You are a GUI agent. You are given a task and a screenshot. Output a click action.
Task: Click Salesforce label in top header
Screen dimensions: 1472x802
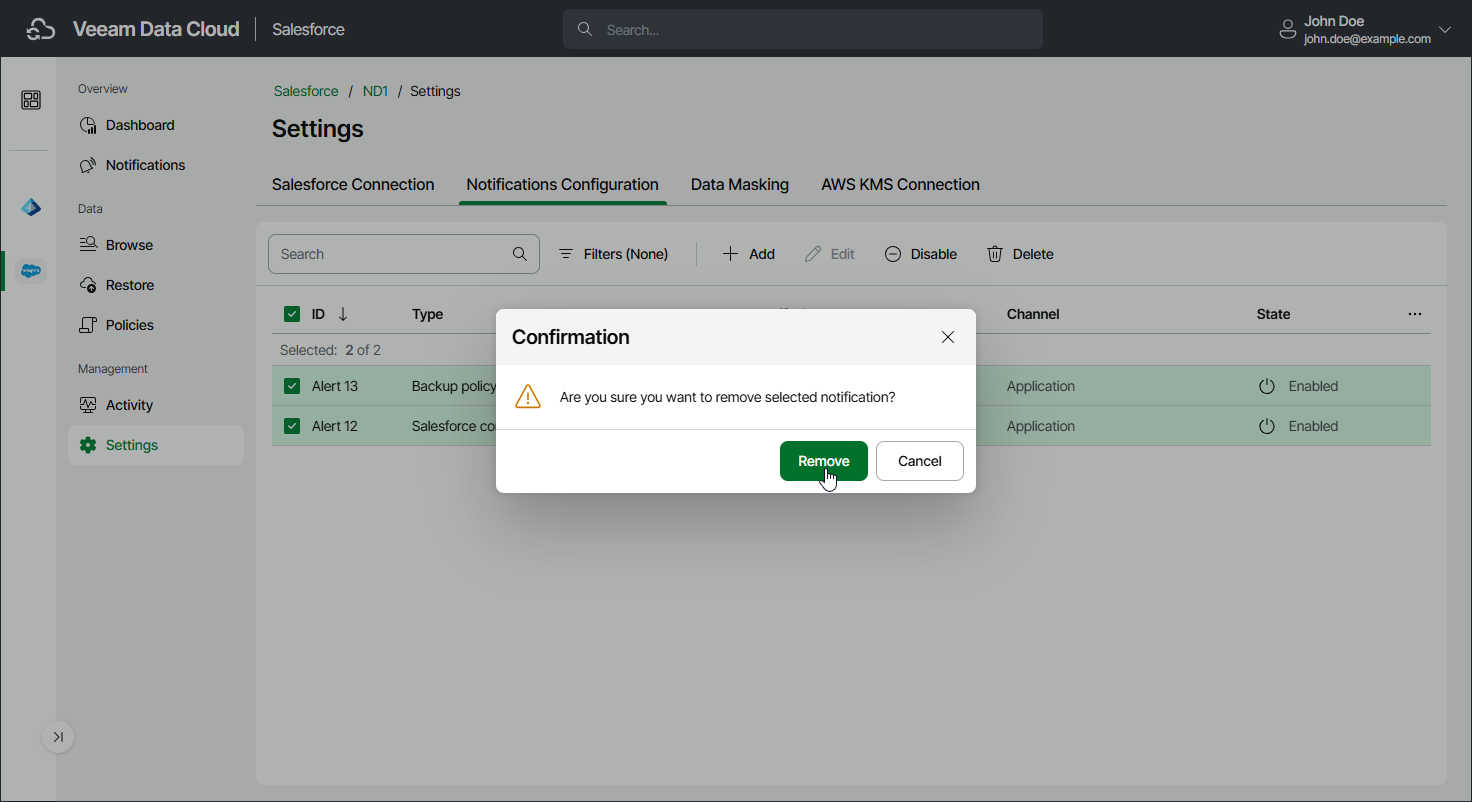308,30
